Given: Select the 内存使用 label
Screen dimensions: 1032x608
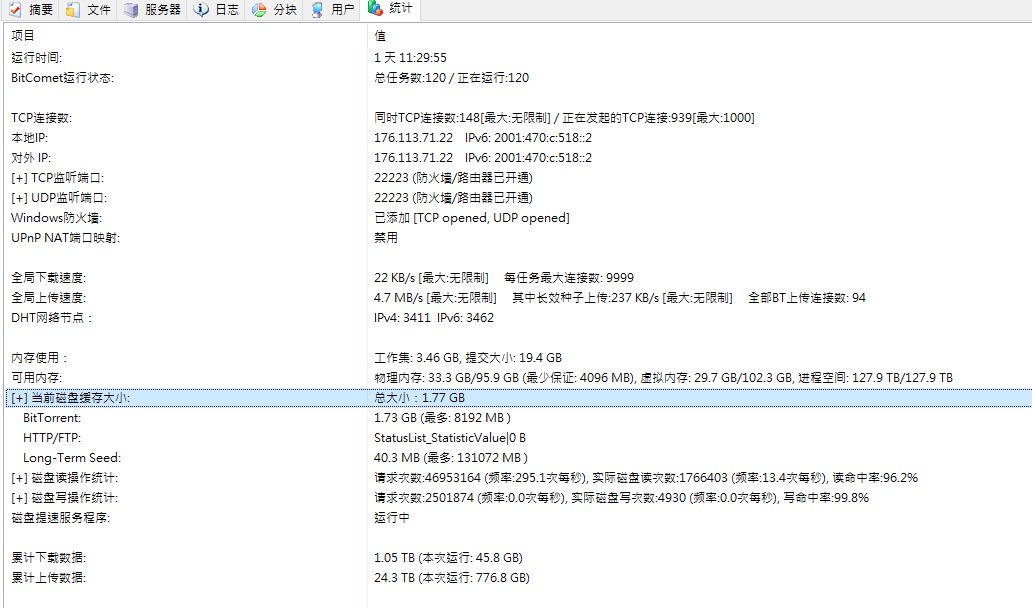Looking at the screenshot, I should pos(39,358).
